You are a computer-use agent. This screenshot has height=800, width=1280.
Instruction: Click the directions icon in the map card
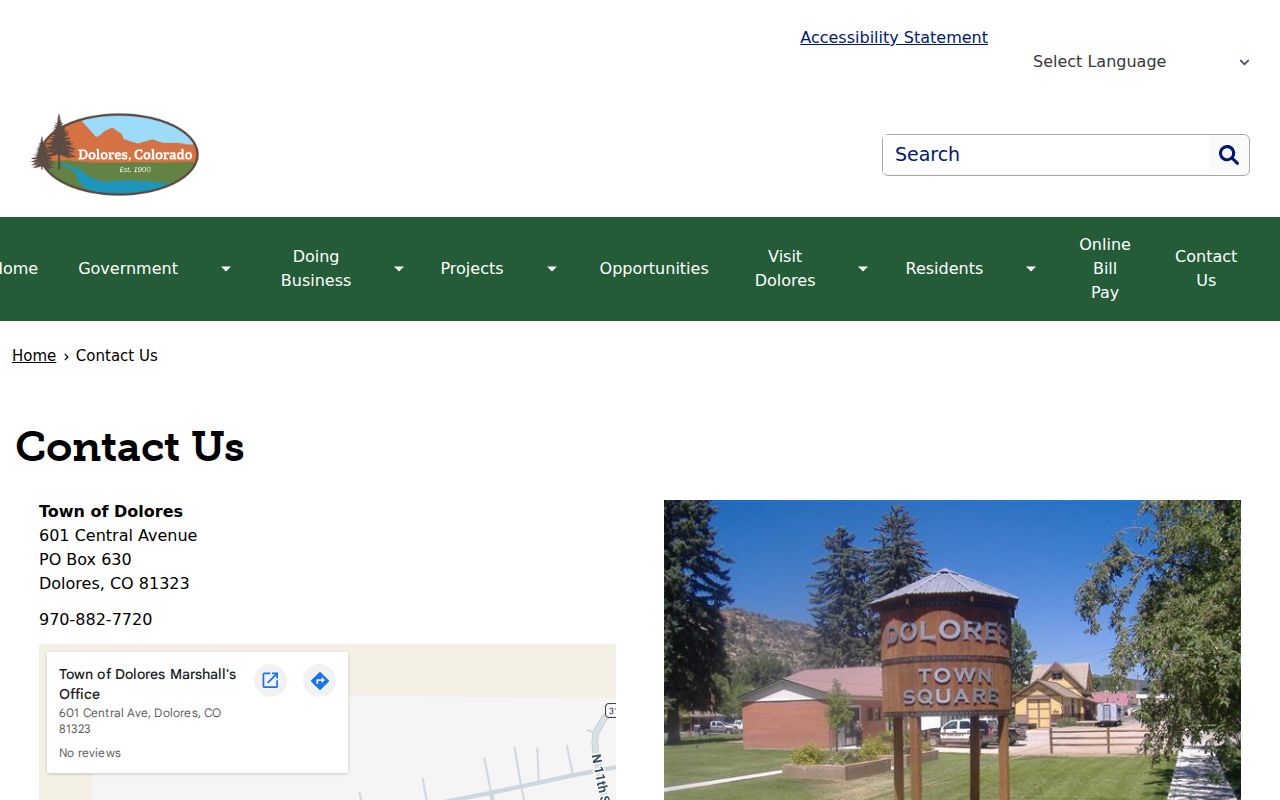tap(319, 681)
